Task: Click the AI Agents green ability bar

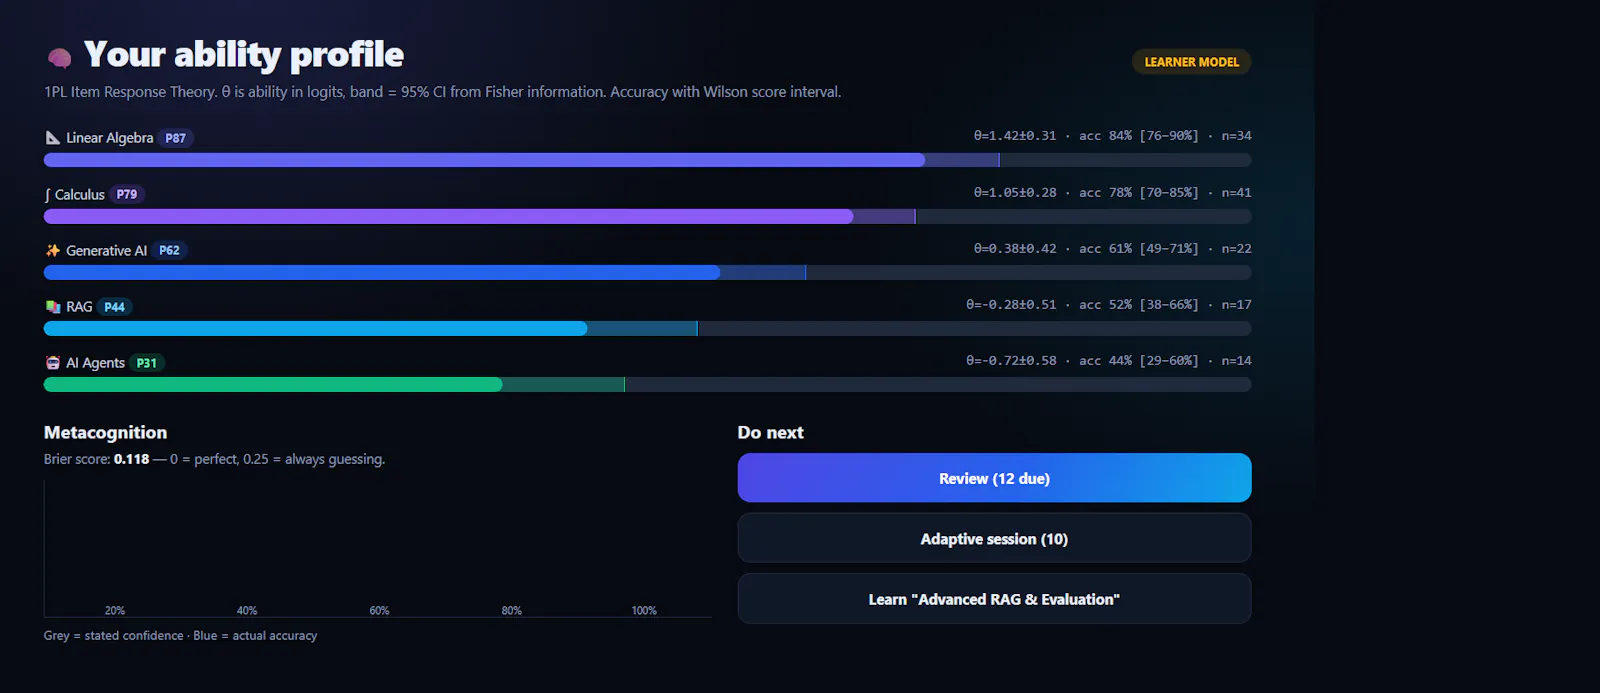Action: (647, 384)
